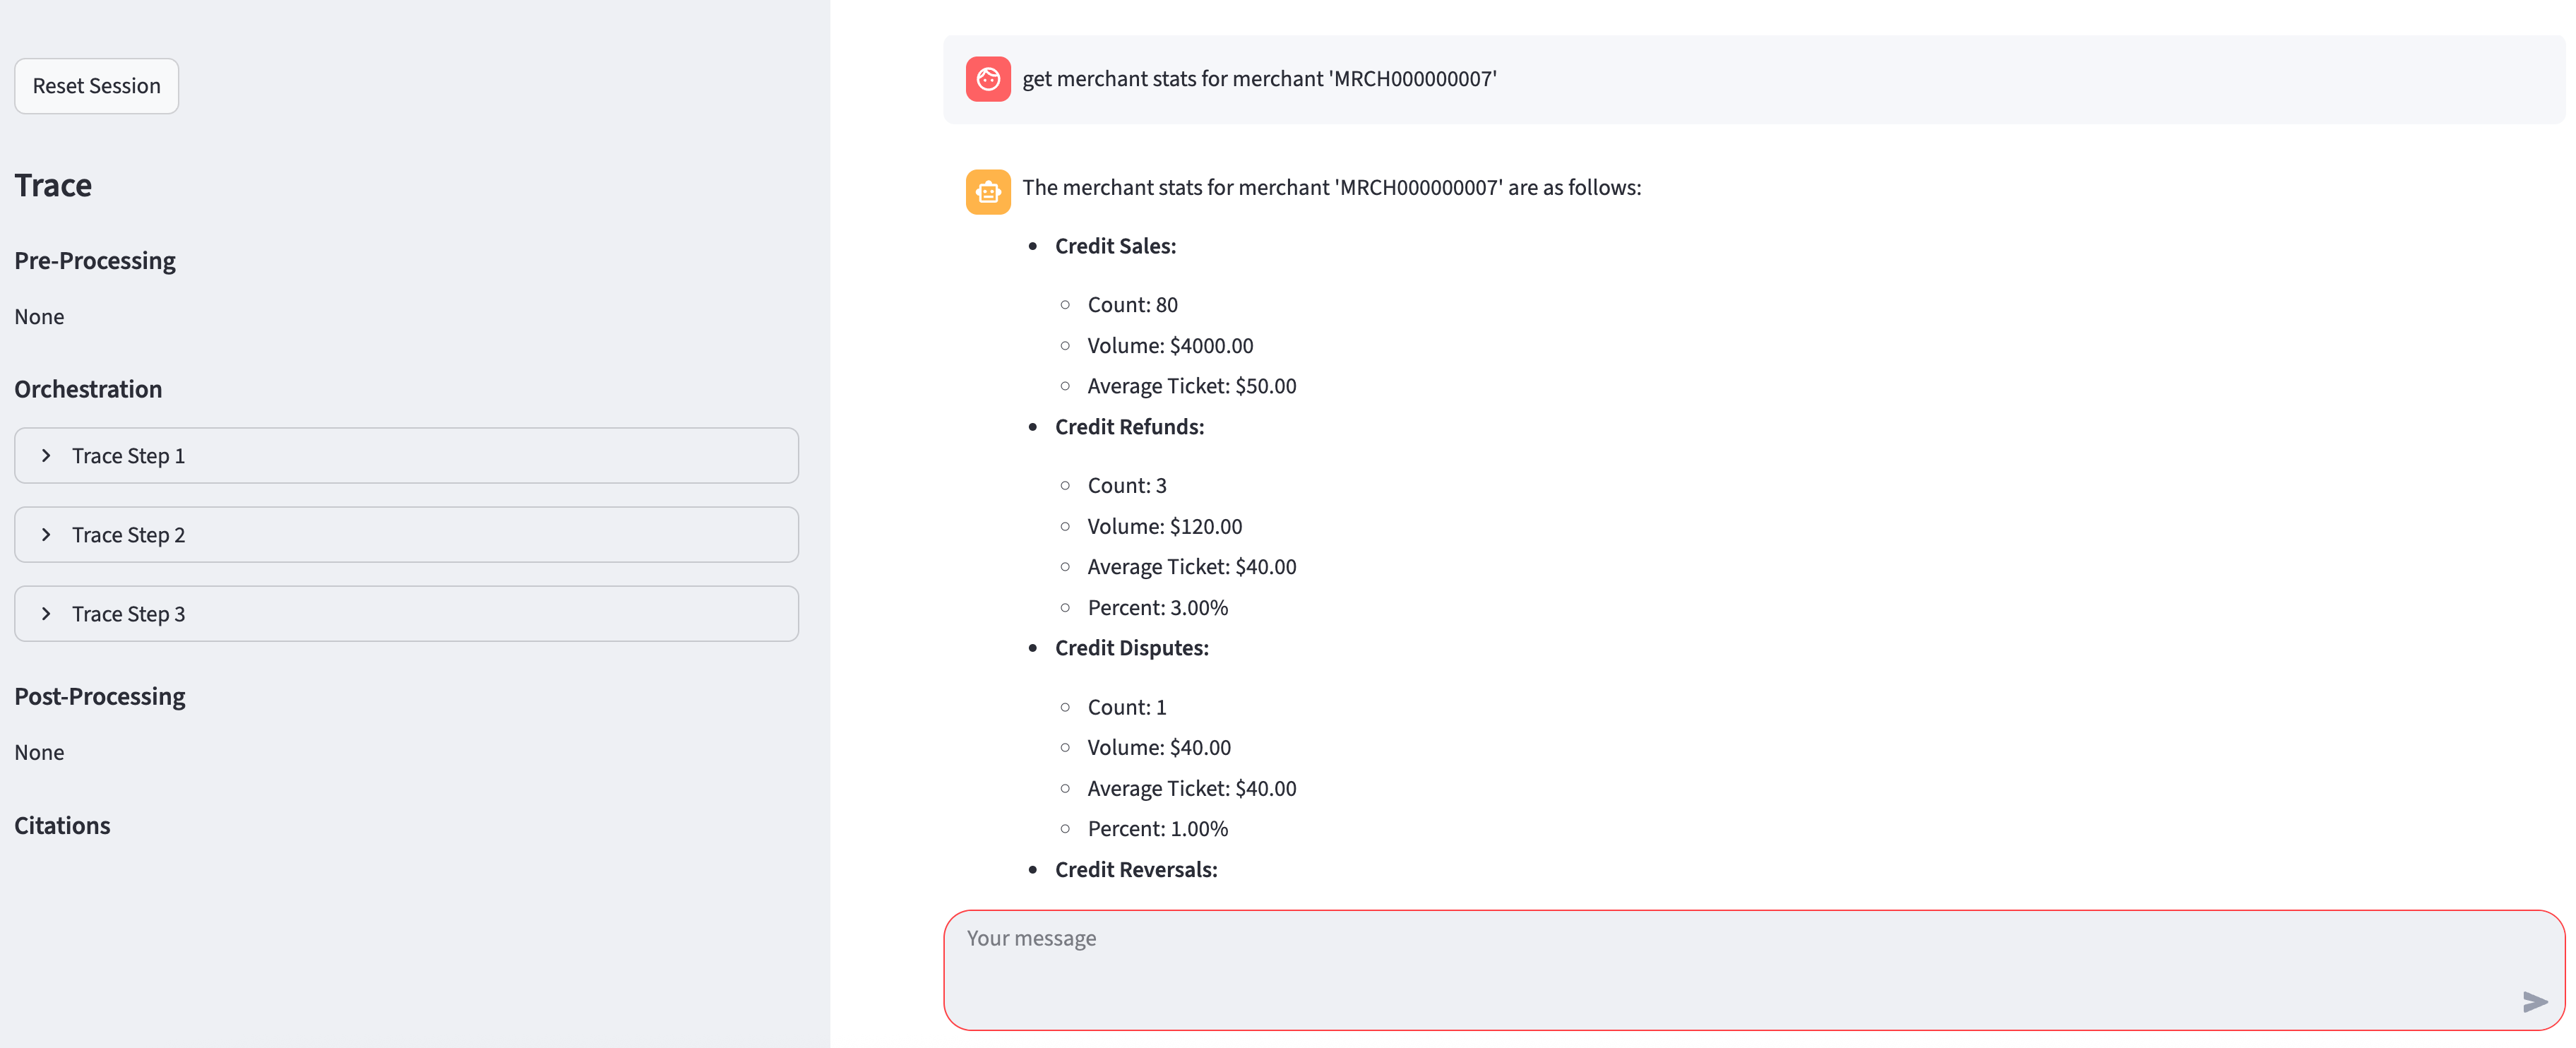
Task: Click the Reset Session button
Action: pyautogui.click(x=96, y=86)
